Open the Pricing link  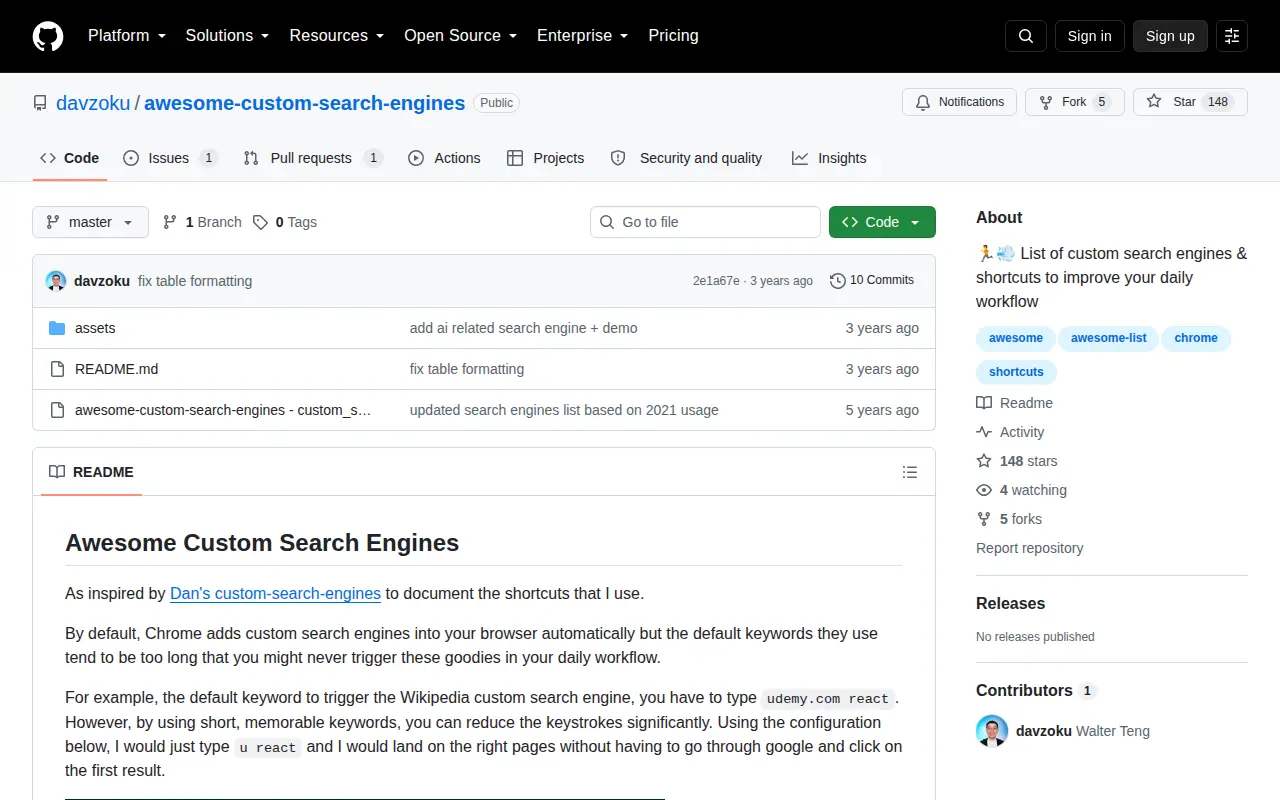pos(673,36)
